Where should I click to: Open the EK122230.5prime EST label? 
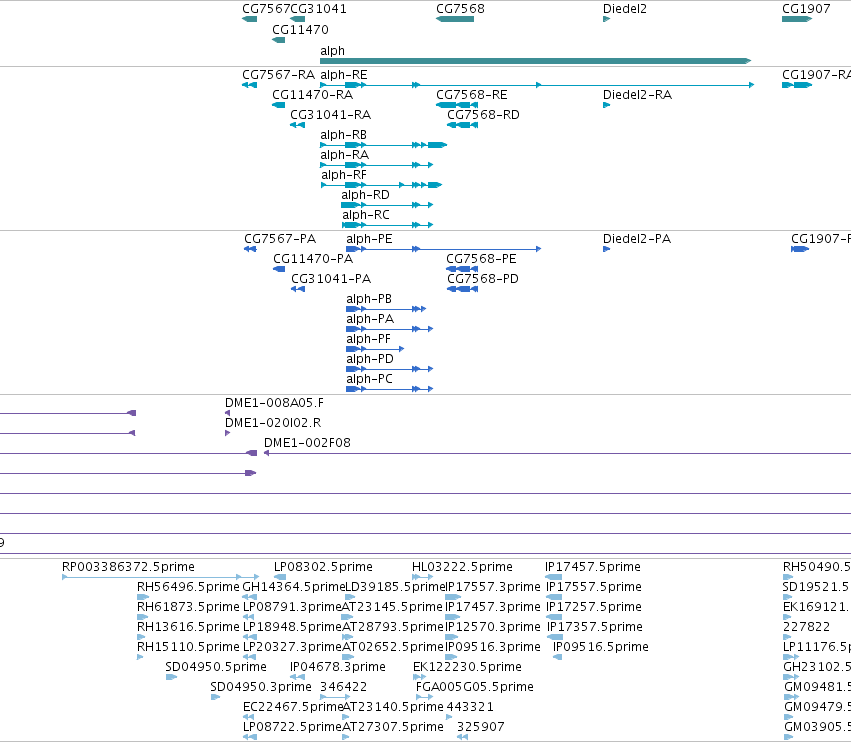pos(467,667)
